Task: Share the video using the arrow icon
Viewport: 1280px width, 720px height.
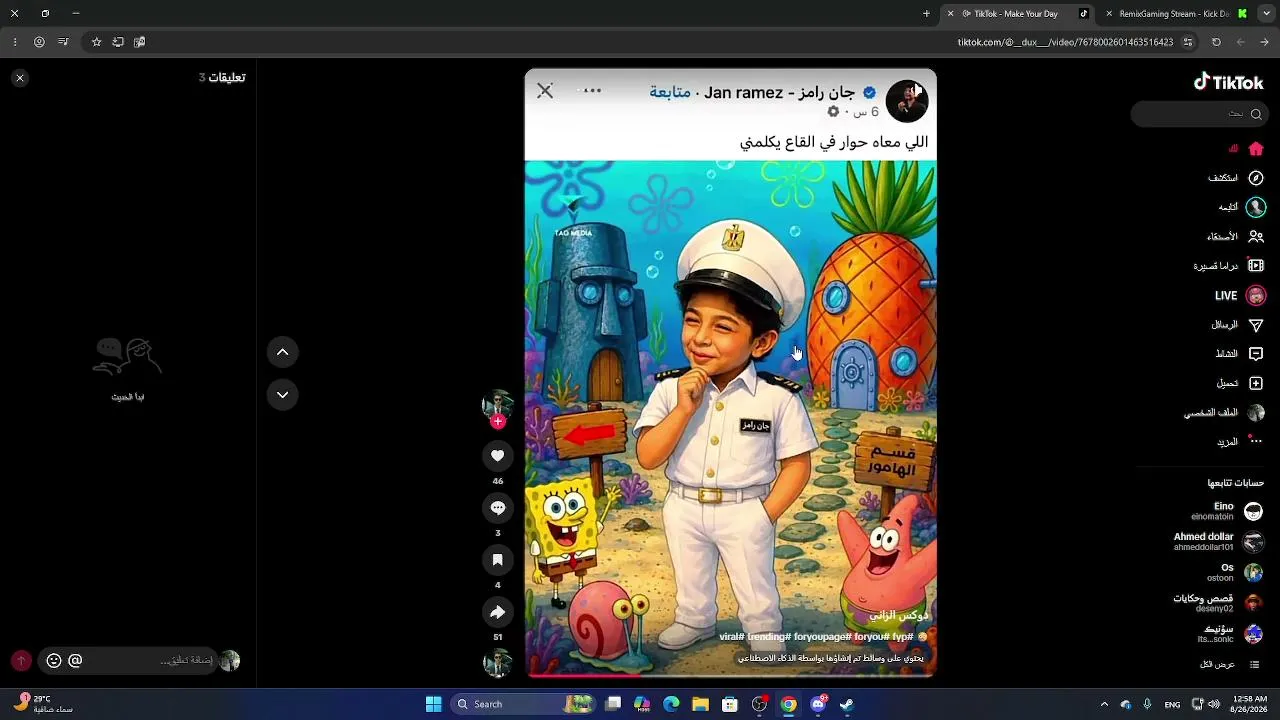Action: pyautogui.click(x=498, y=612)
